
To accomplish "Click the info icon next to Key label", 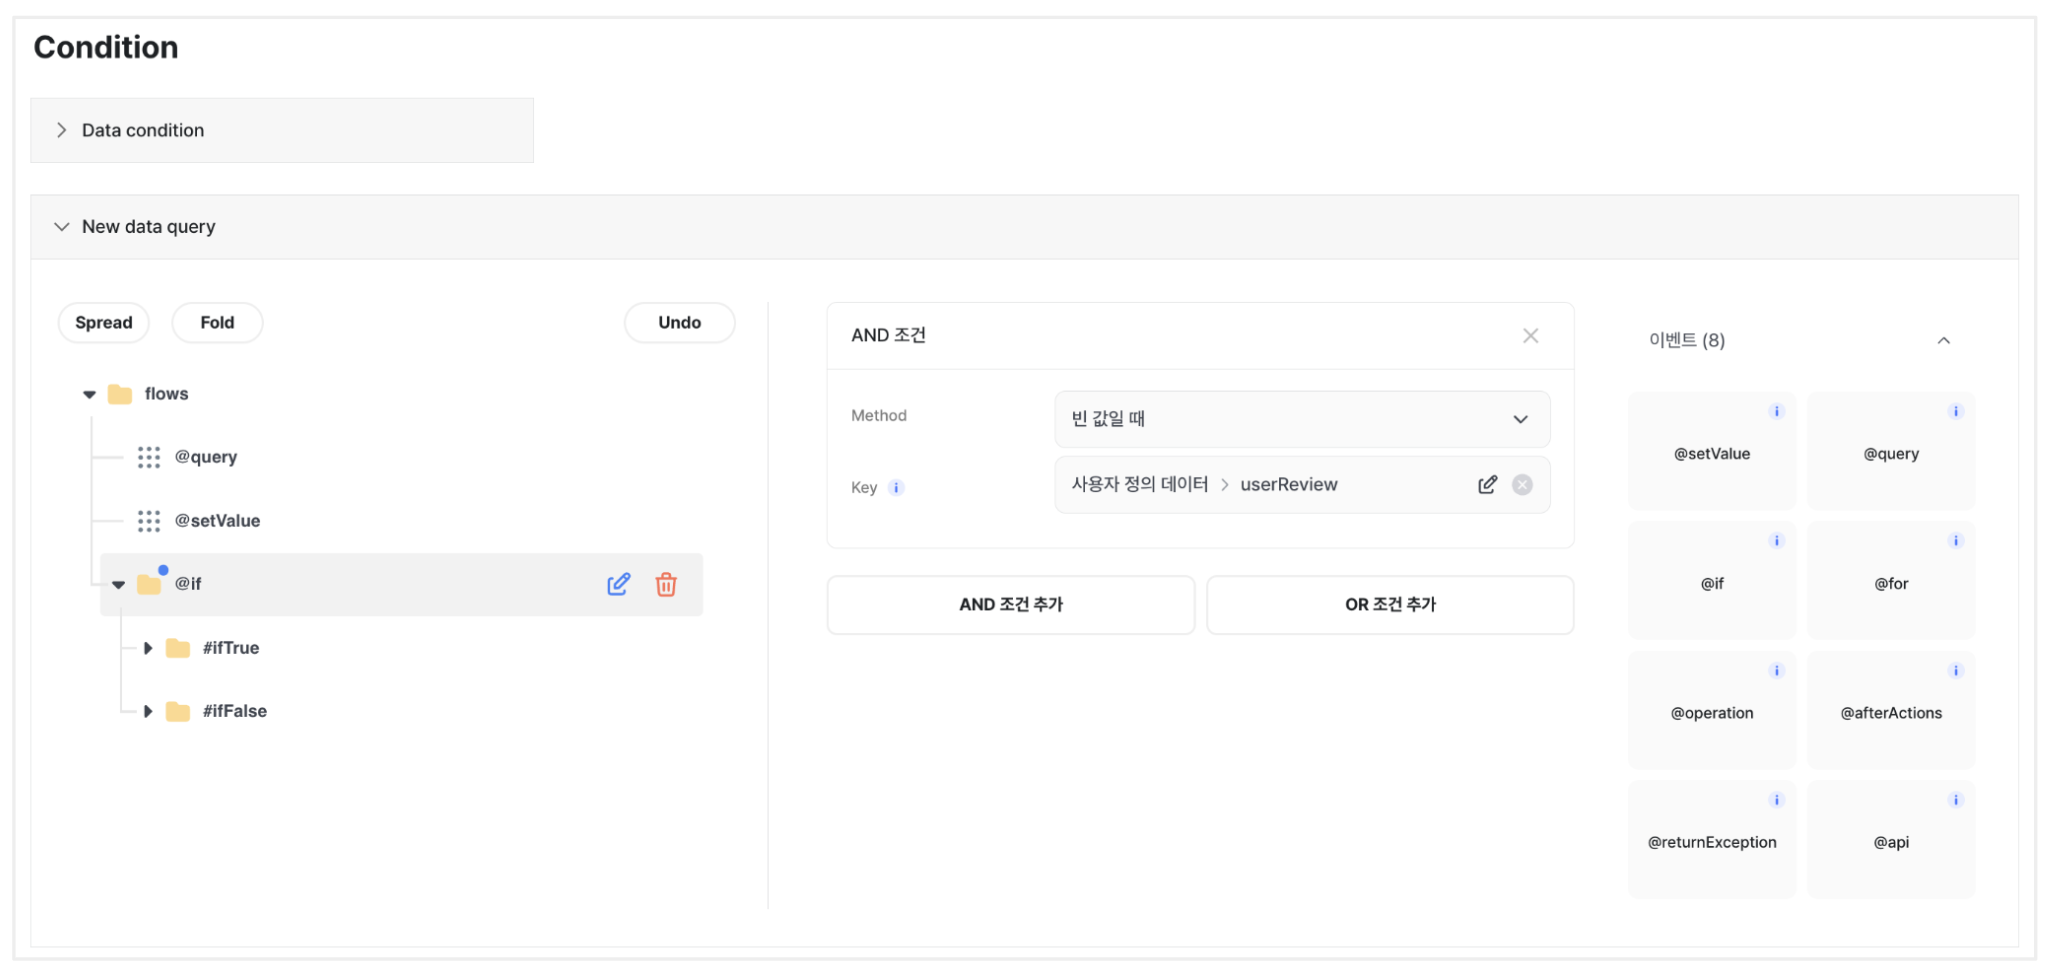I will click(897, 488).
